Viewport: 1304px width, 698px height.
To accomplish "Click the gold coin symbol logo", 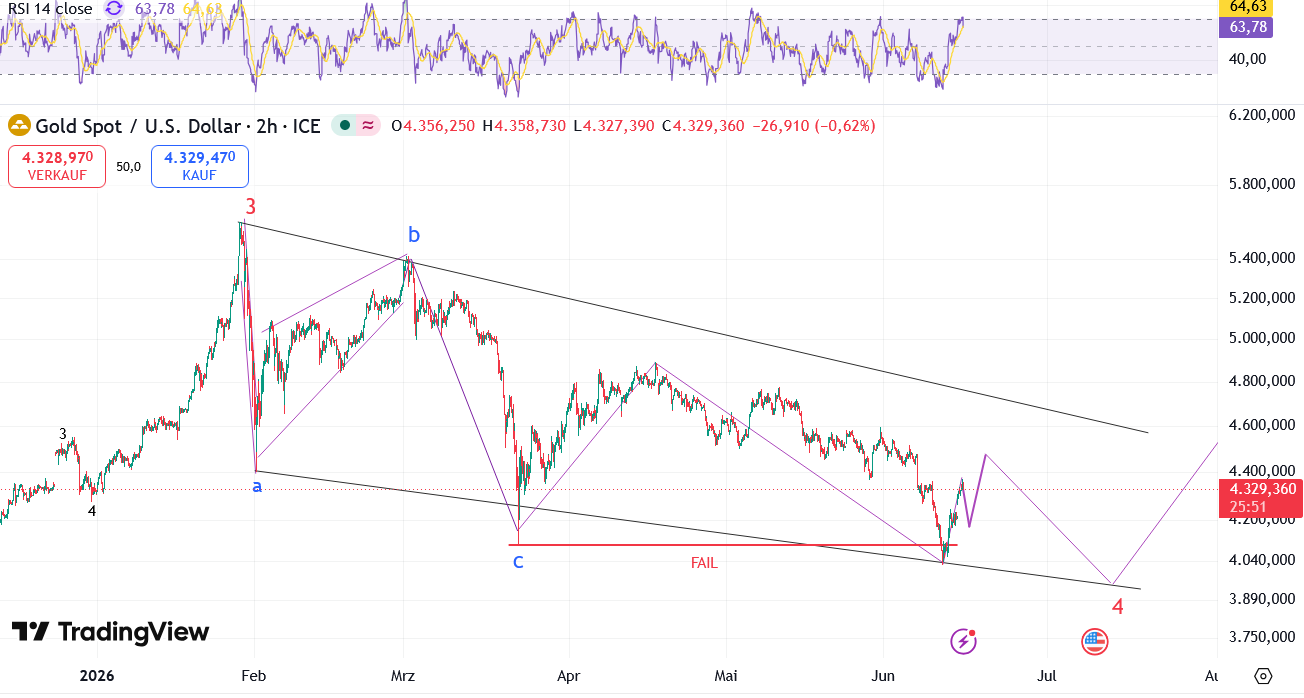I will point(19,126).
